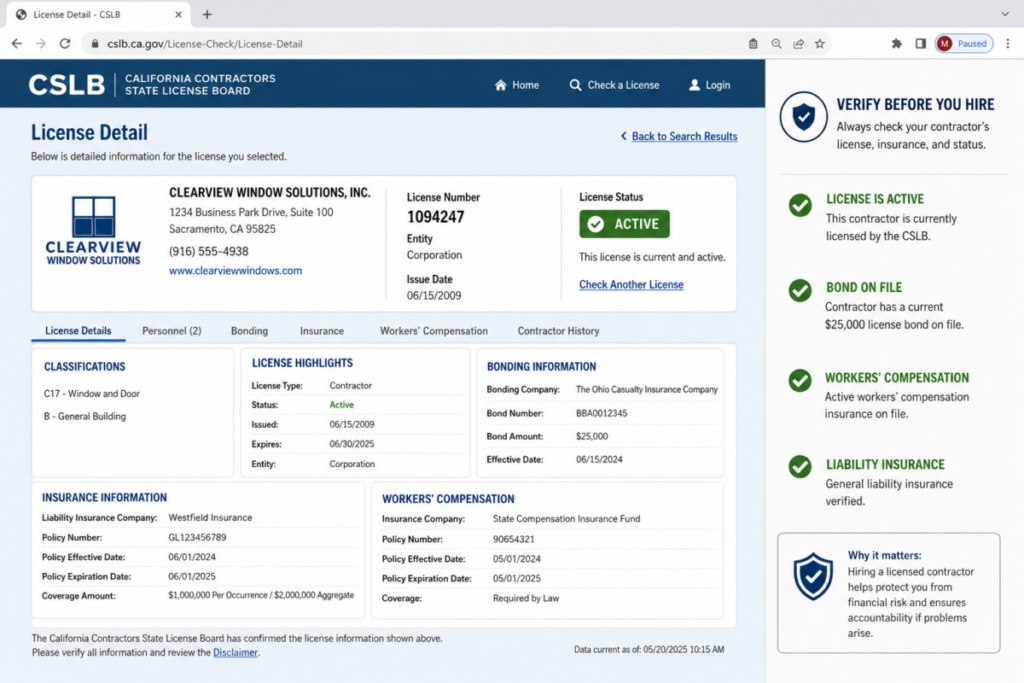Click the Bond On File checkmark icon

pyautogui.click(x=800, y=291)
